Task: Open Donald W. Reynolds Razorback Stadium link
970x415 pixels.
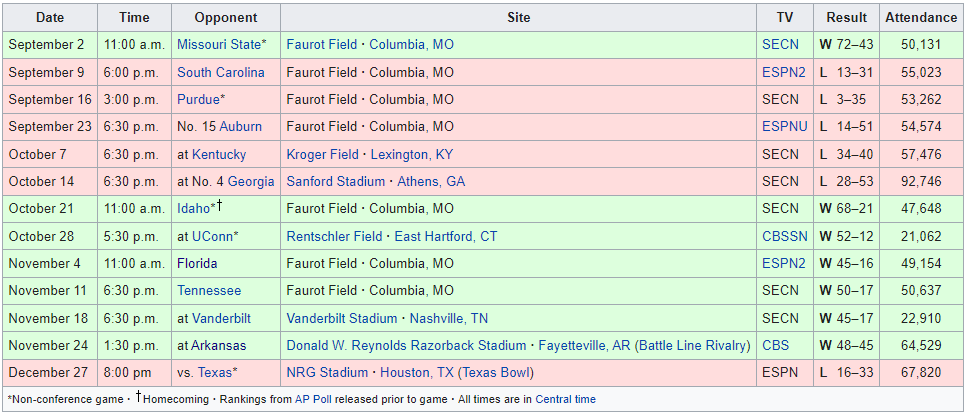Action: click(406, 345)
